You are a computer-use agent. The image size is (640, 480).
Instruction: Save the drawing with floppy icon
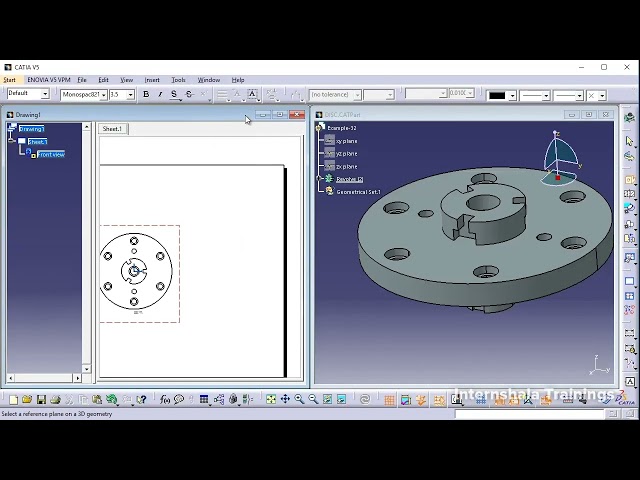41,400
